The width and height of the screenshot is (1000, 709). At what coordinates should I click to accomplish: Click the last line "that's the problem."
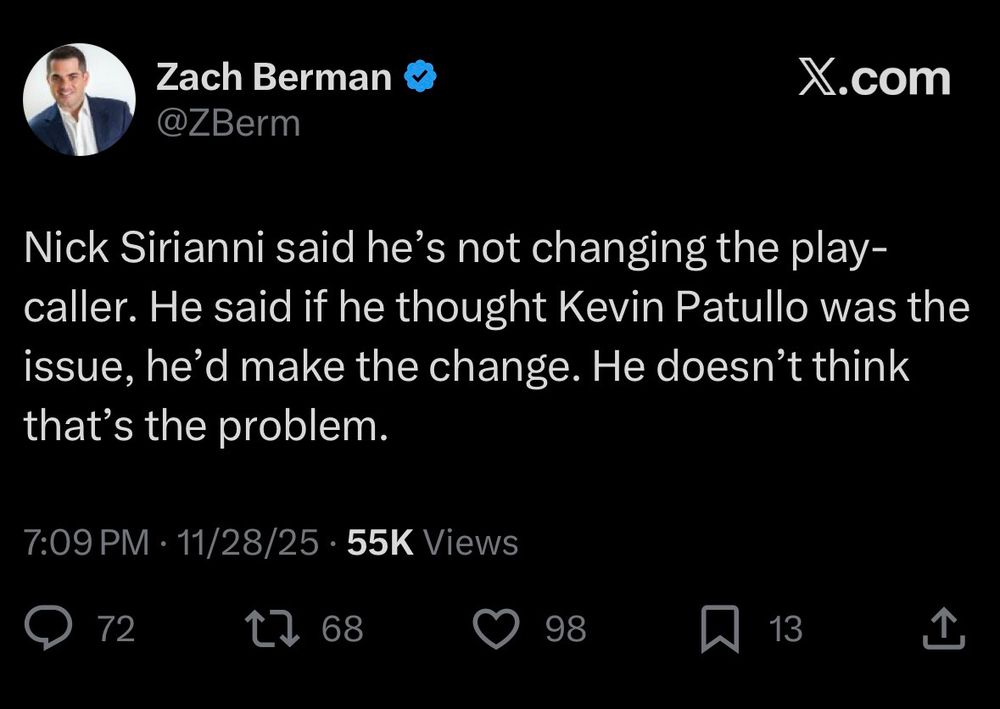[x=204, y=427]
